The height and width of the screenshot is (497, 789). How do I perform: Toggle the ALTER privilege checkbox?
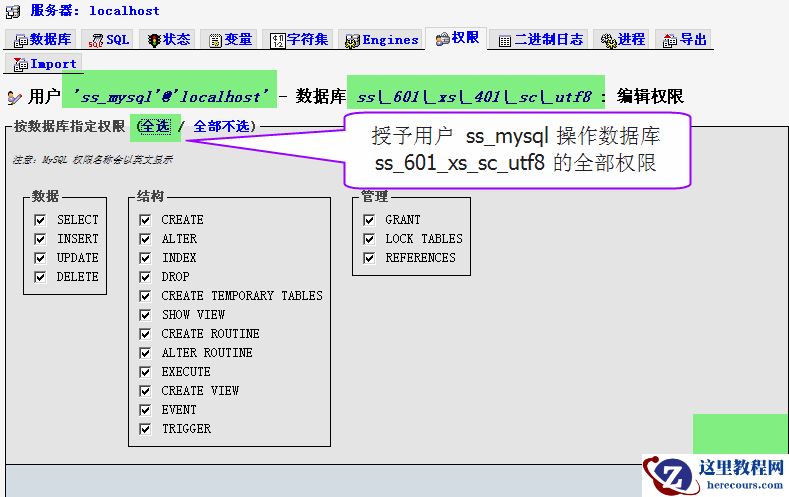[x=145, y=239]
